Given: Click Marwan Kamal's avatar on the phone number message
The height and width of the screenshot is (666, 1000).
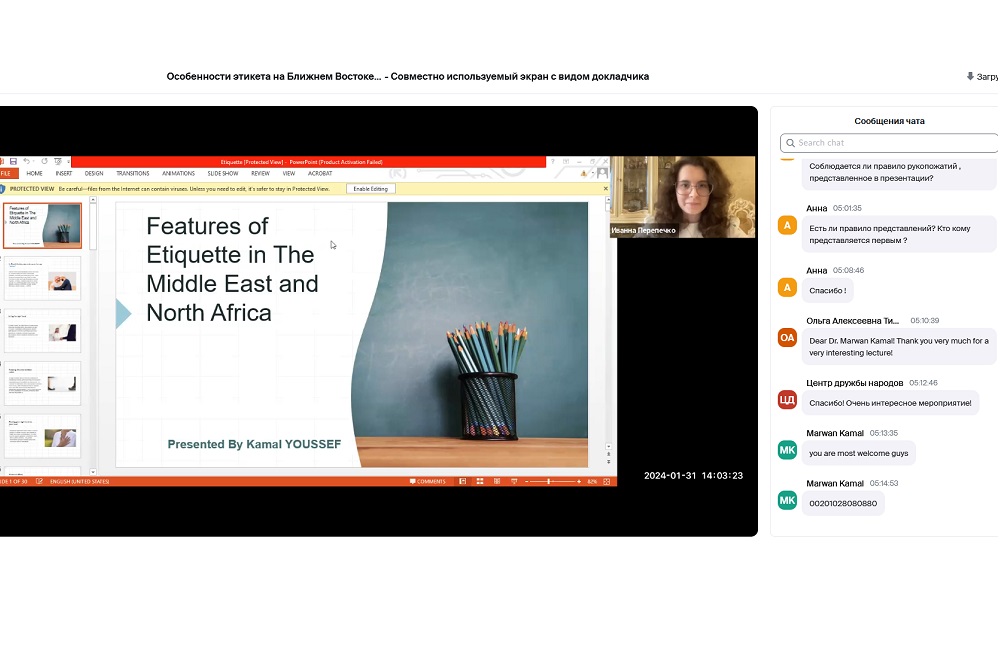Looking at the screenshot, I should (787, 500).
